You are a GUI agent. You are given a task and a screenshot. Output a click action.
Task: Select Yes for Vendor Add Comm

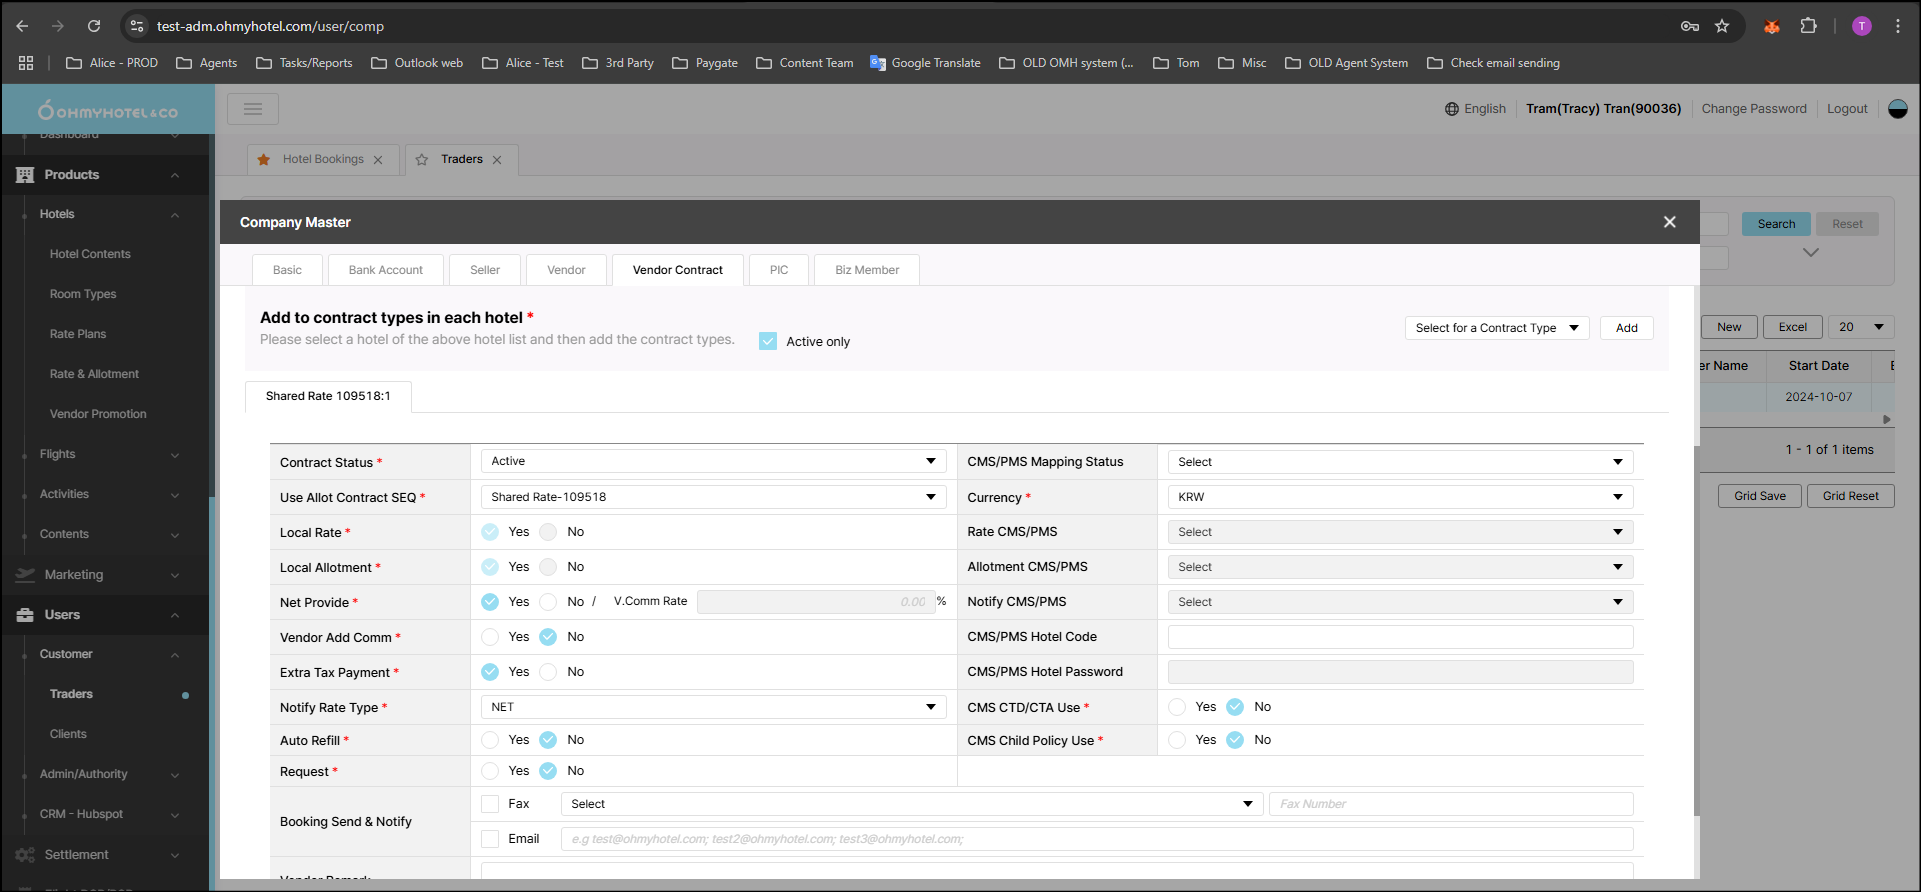pyautogui.click(x=490, y=637)
